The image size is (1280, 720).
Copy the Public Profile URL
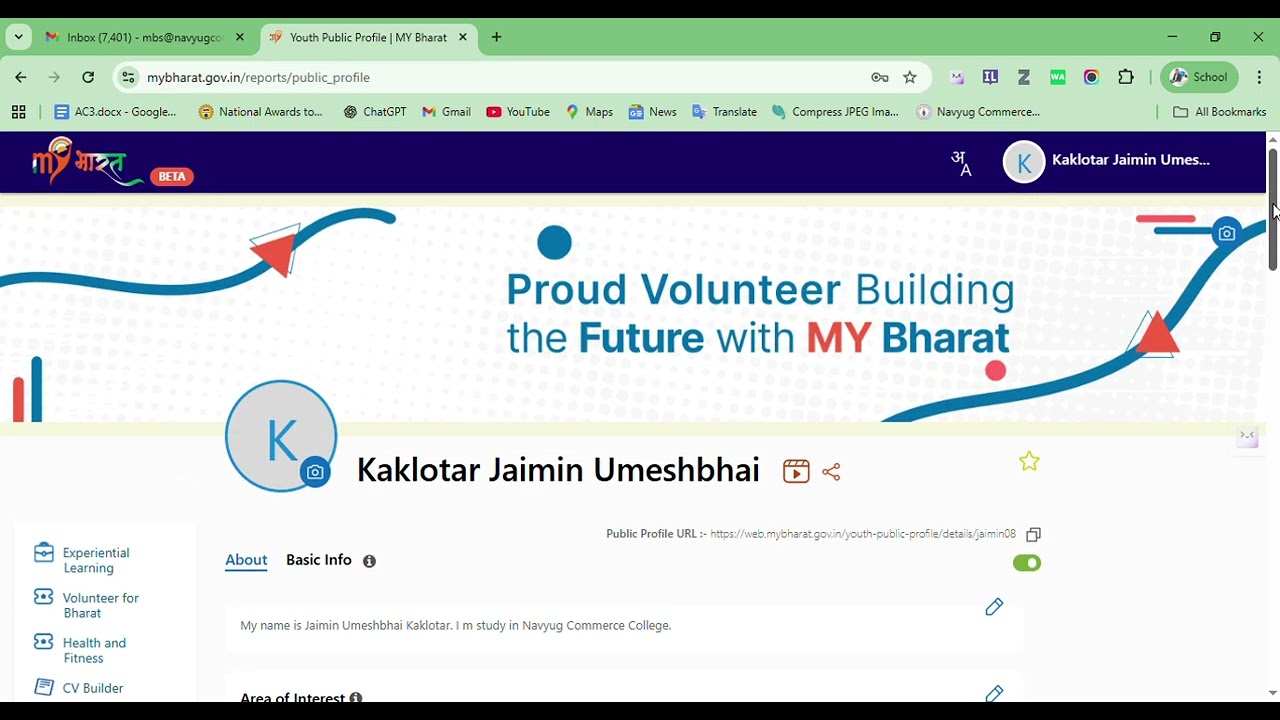[x=1034, y=535]
